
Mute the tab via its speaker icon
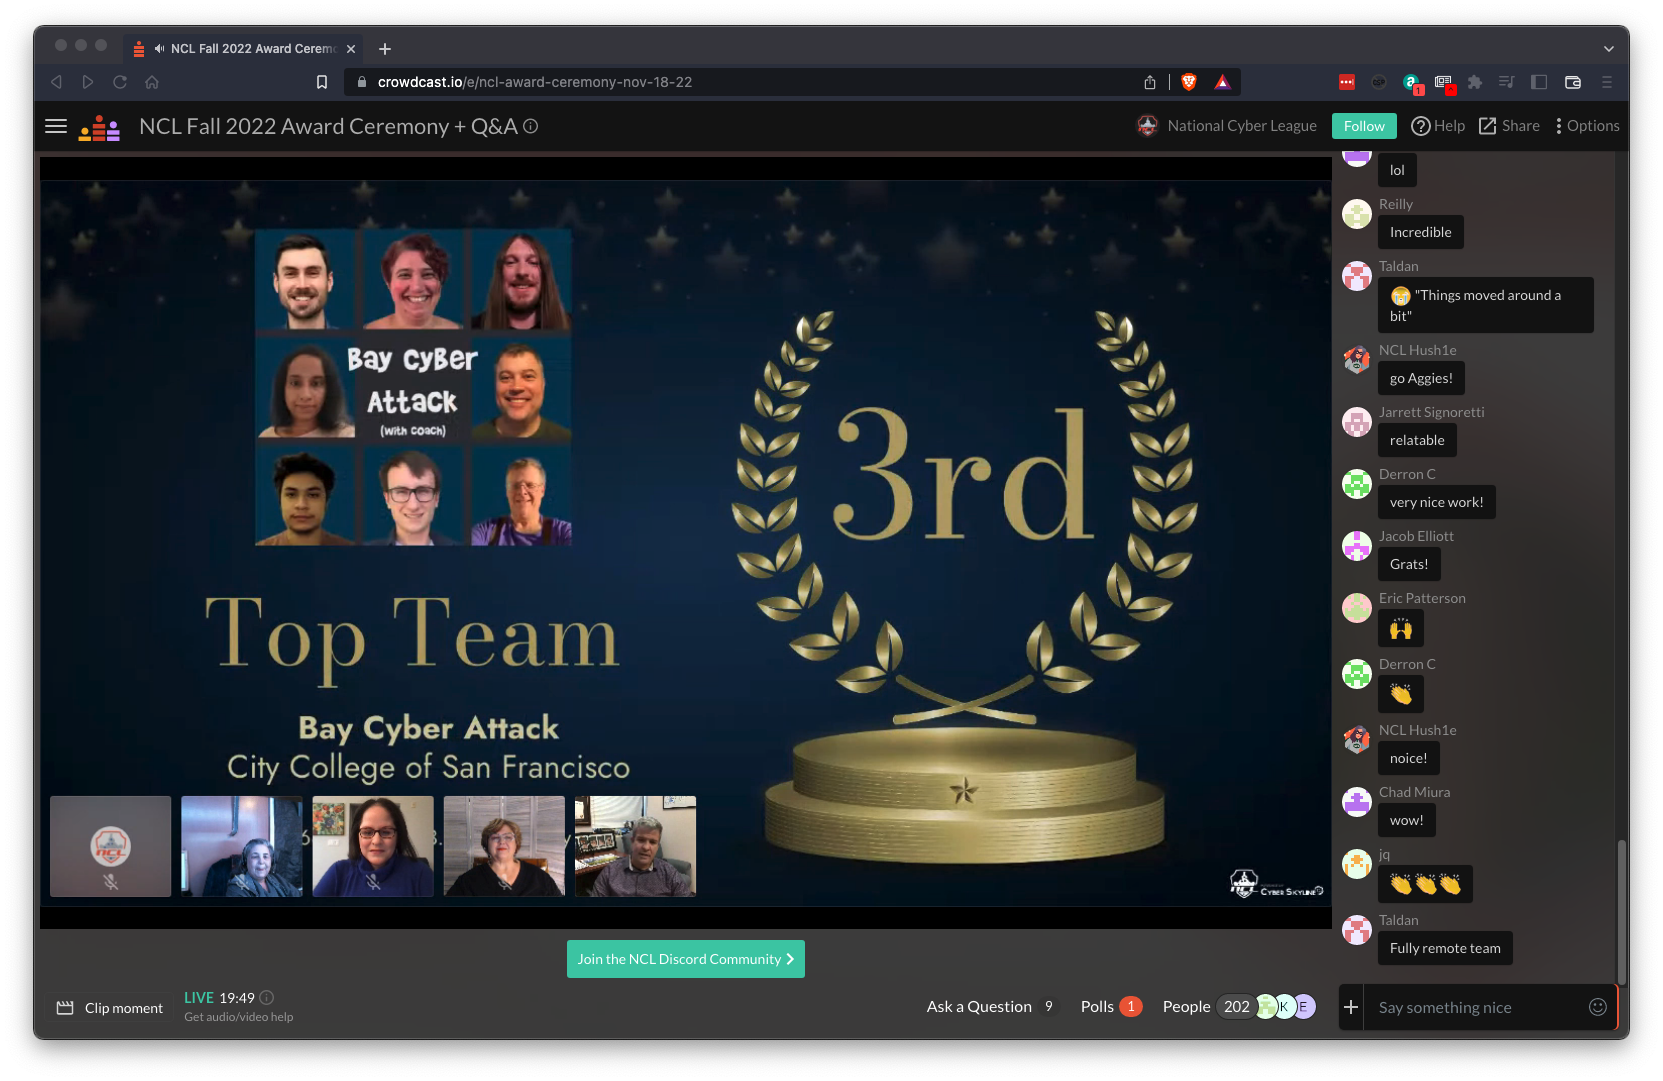160,48
